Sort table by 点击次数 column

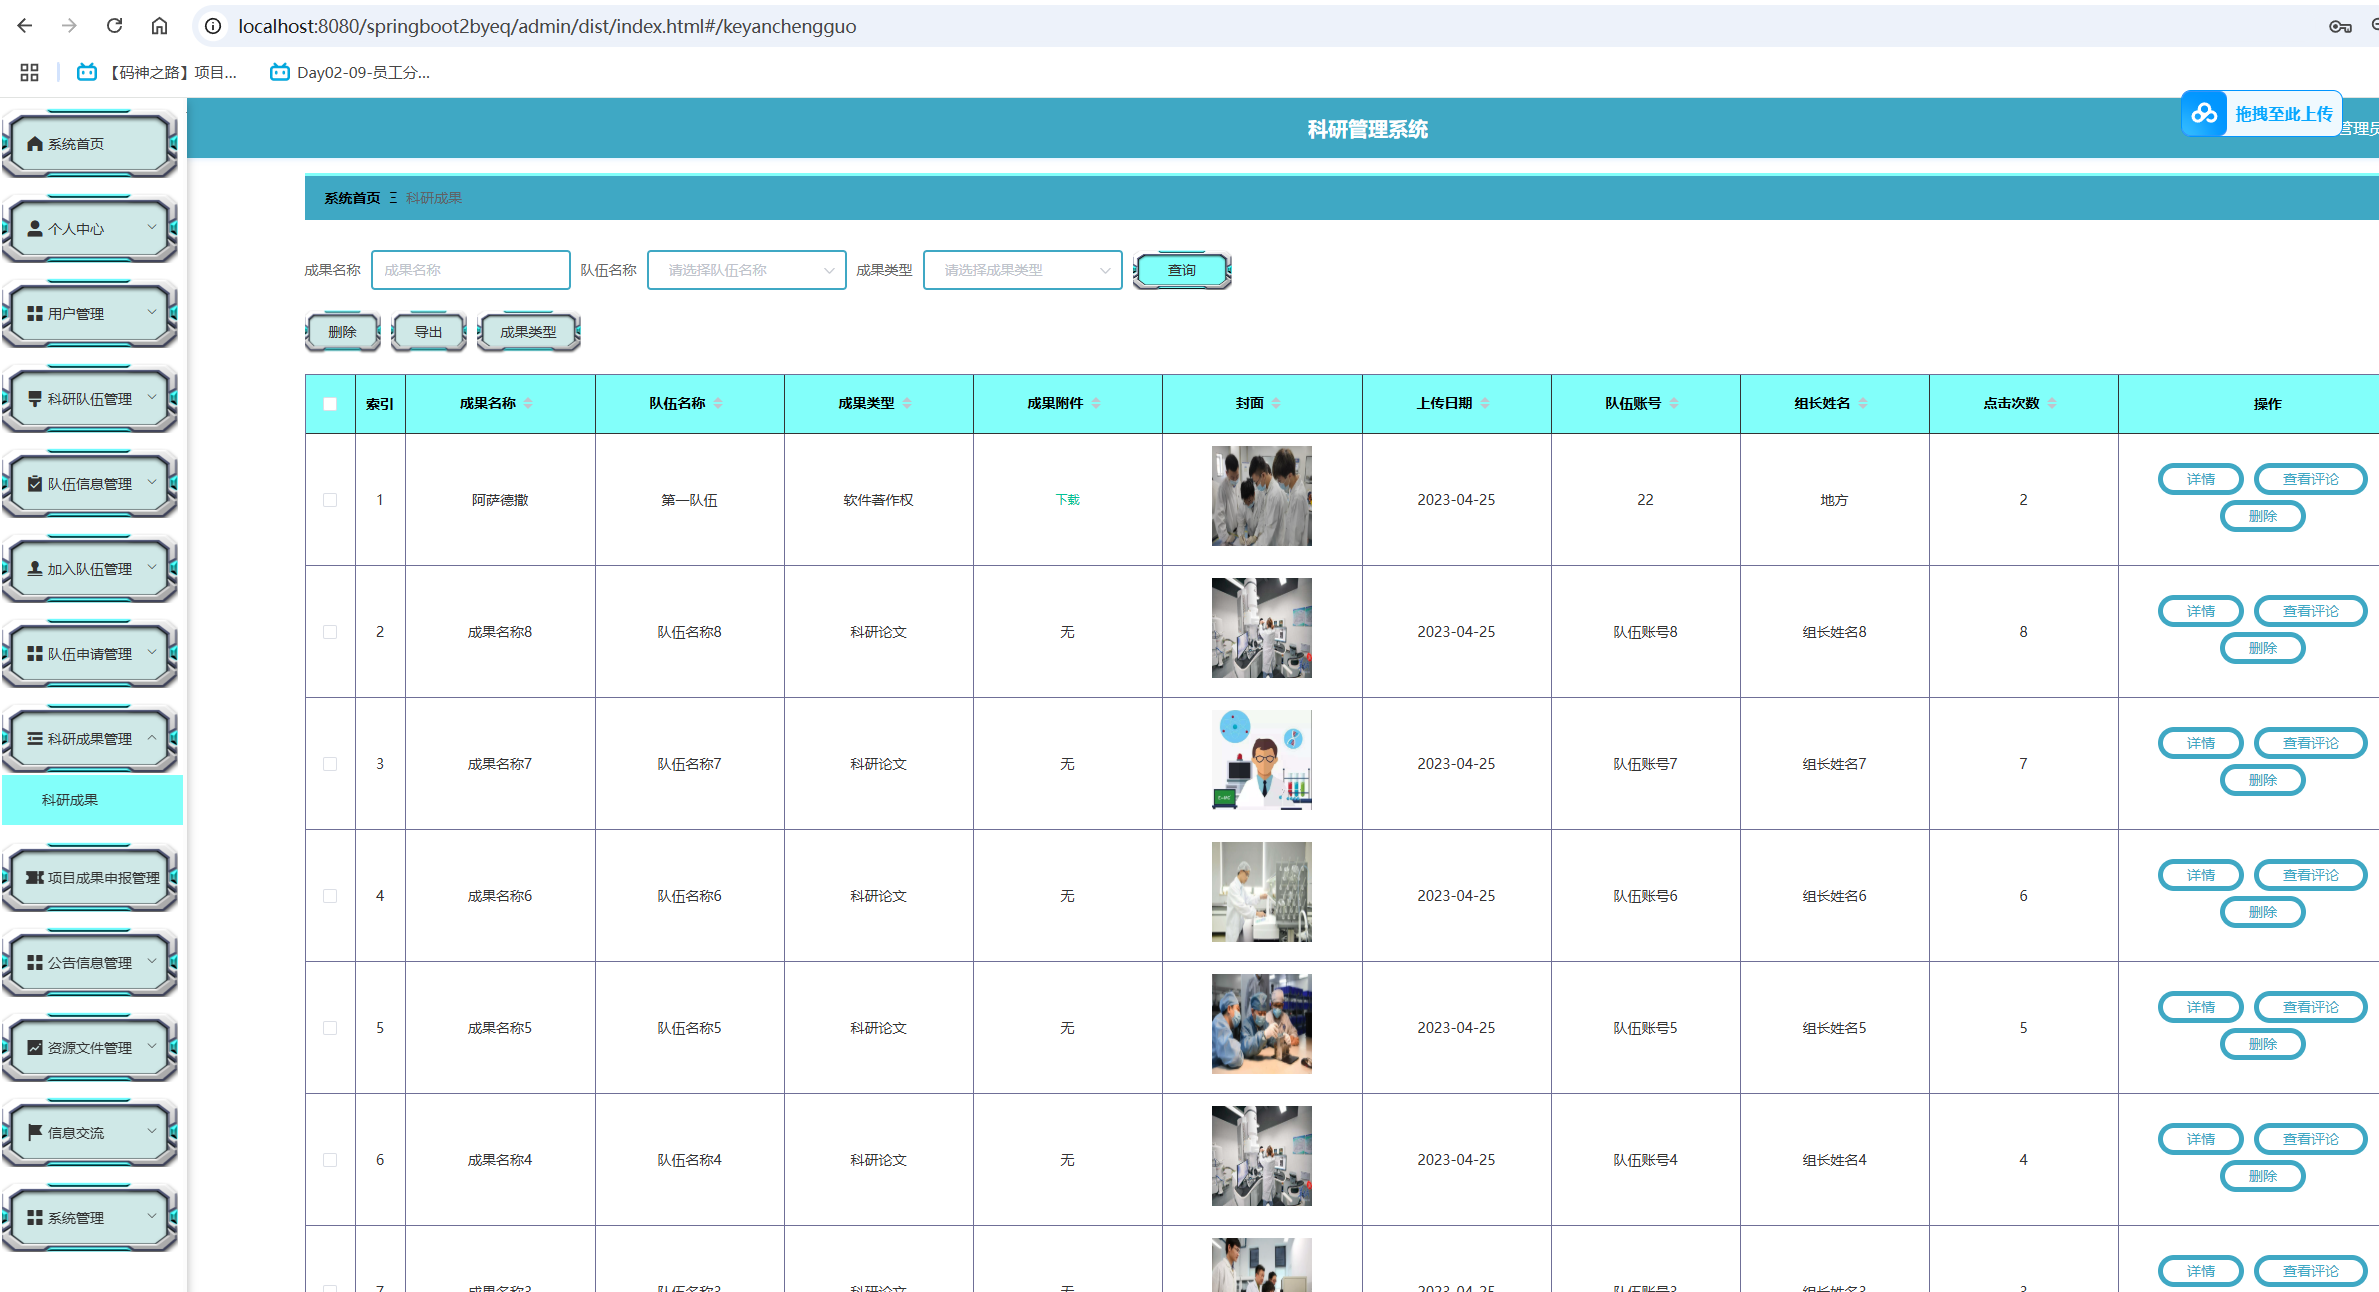2052,403
